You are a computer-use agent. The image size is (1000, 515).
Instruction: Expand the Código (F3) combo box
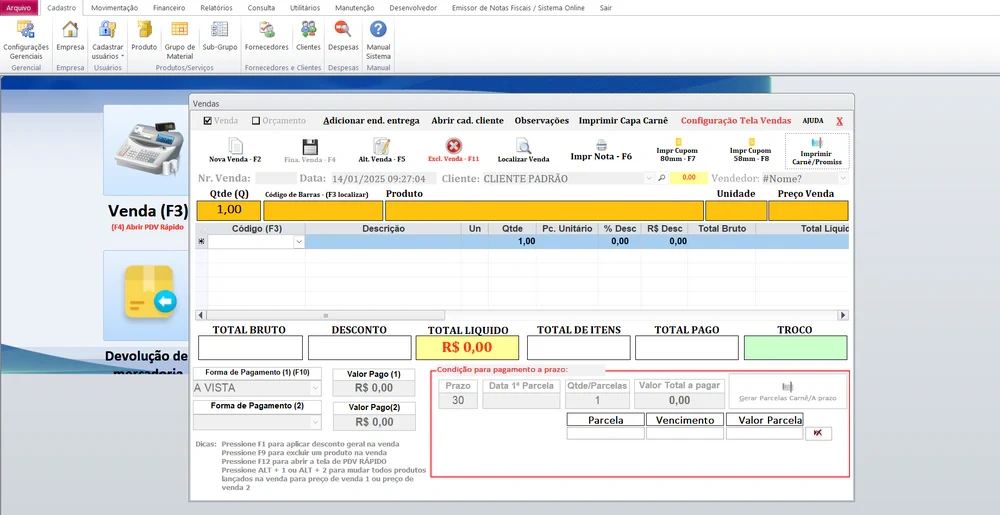298,241
